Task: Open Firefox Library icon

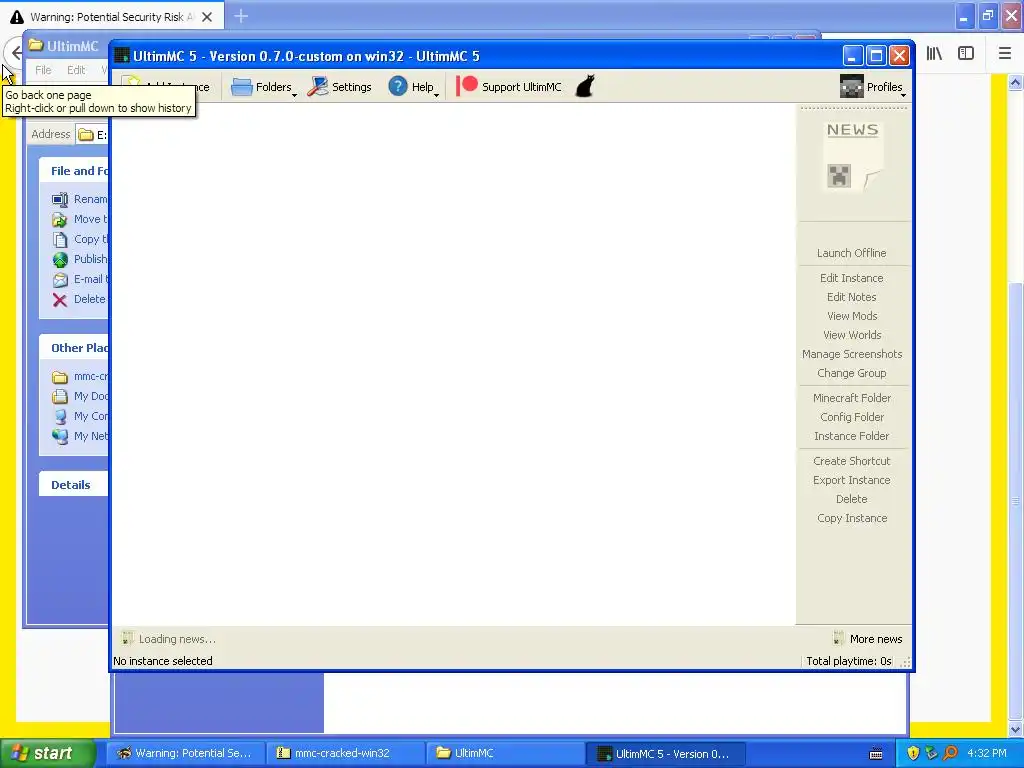Action: click(x=934, y=54)
